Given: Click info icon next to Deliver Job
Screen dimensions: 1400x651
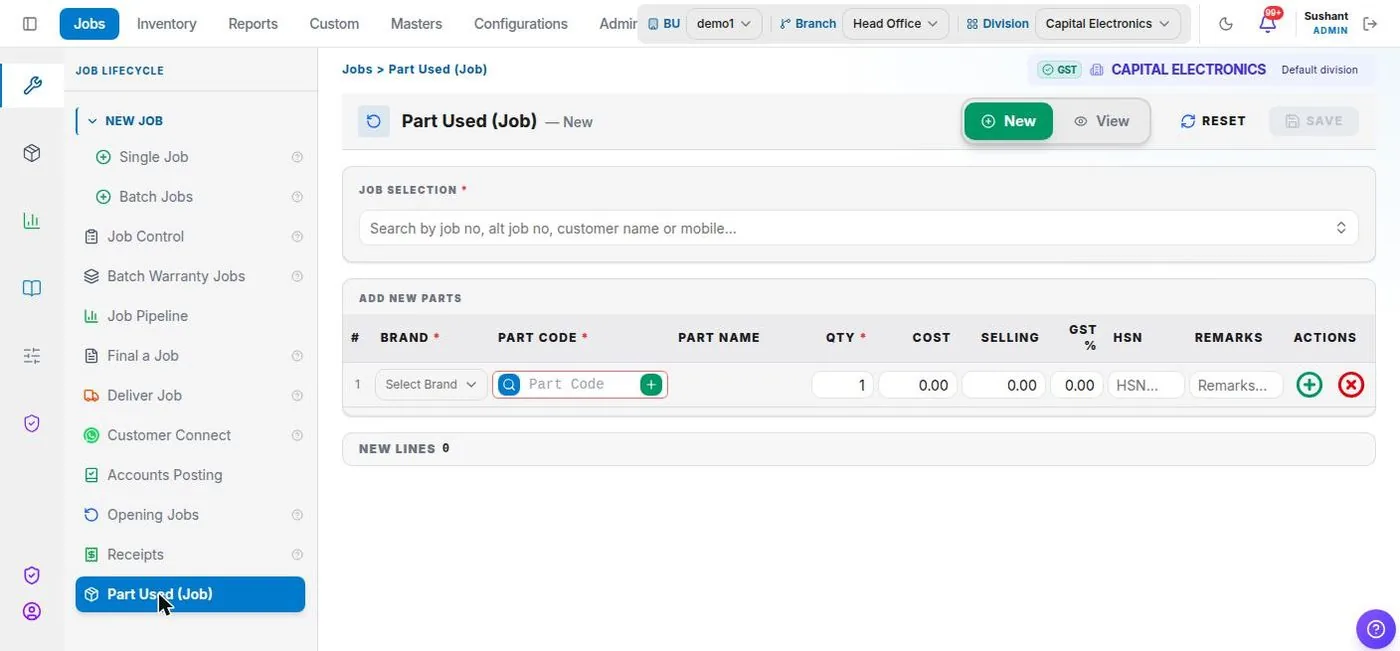Looking at the screenshot, I should click(297, 396).
